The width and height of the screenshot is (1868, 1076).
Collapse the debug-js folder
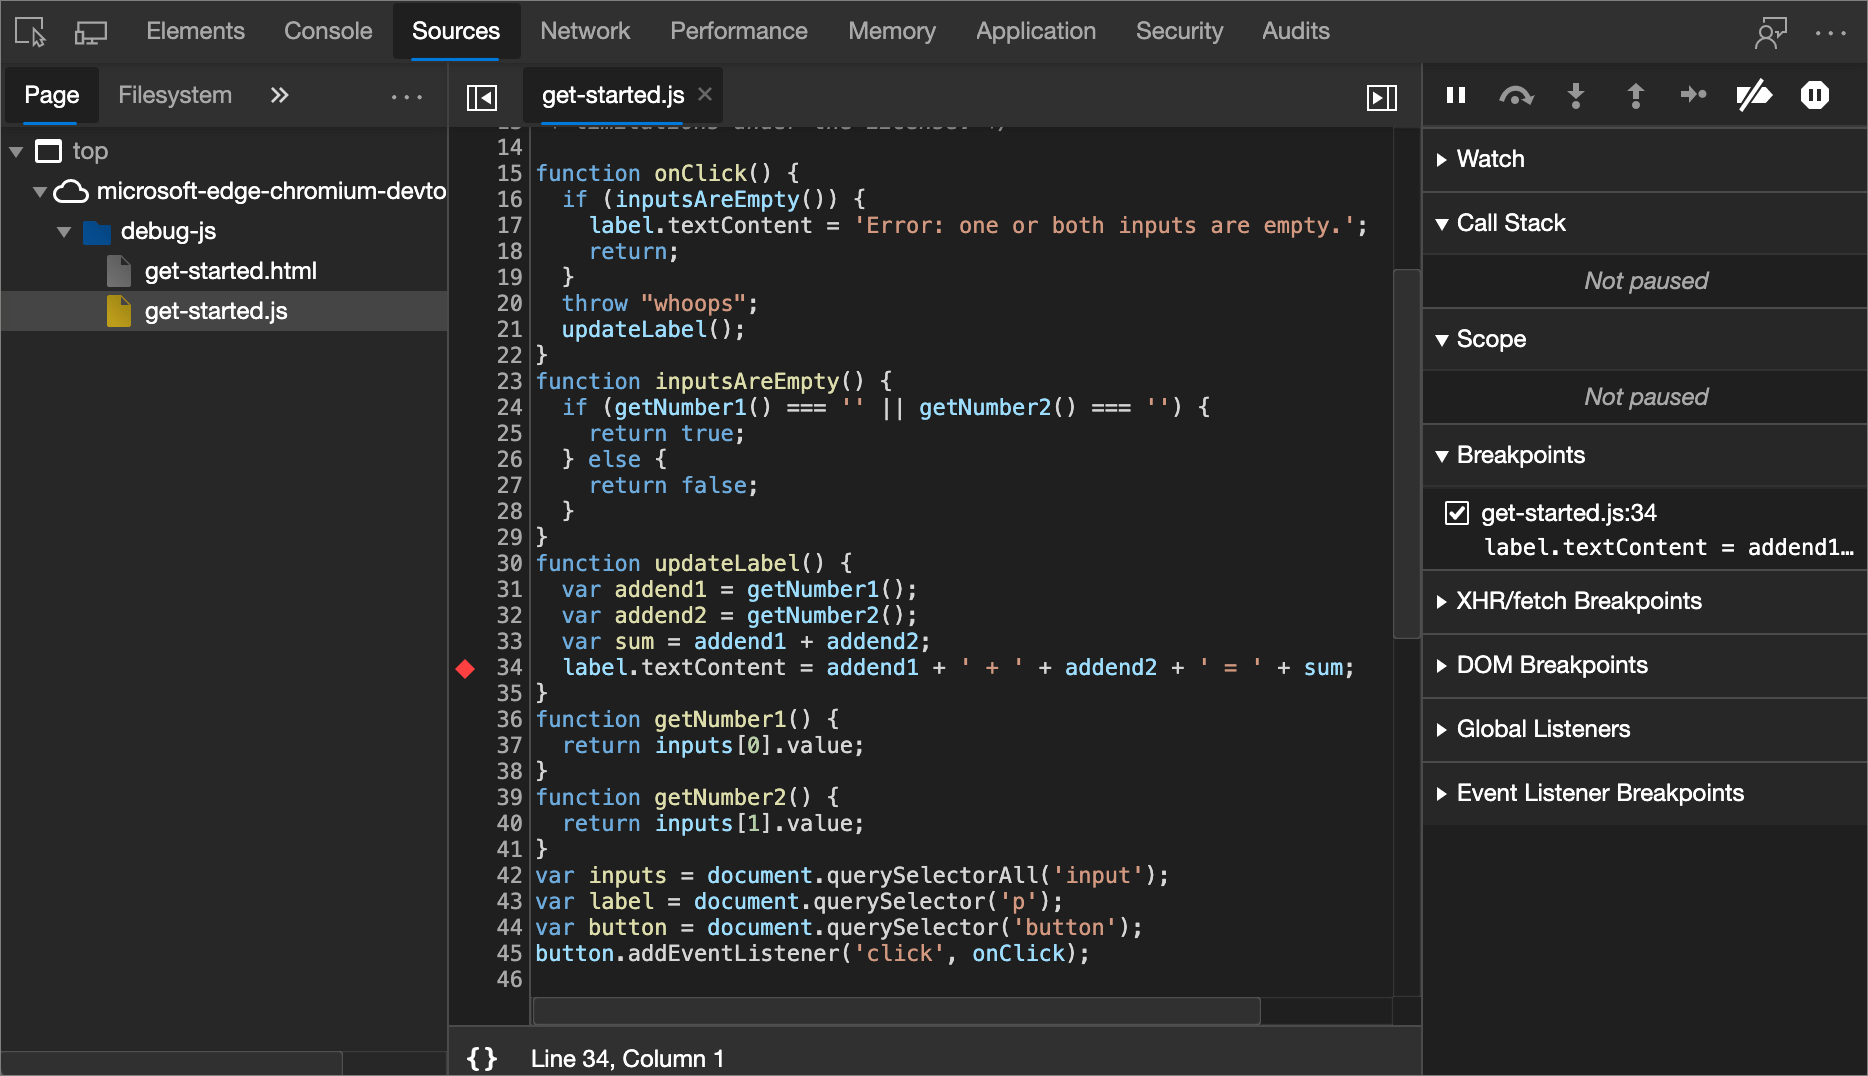[64, 231]
